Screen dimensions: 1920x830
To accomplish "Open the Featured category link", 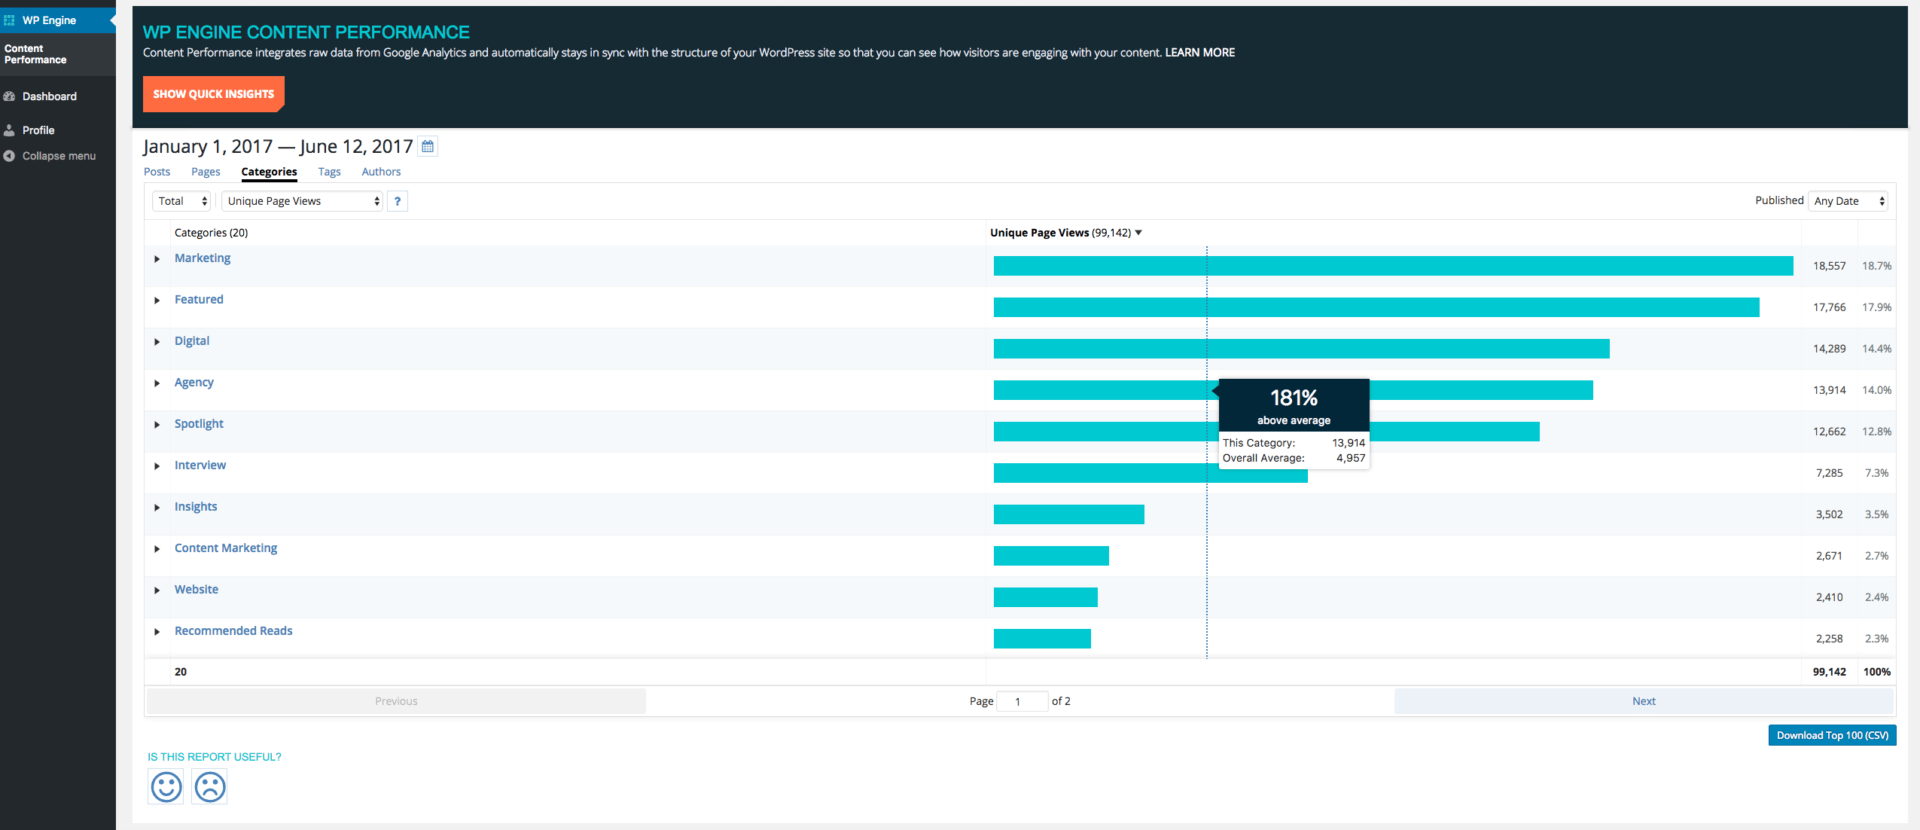I will (199, 299).
